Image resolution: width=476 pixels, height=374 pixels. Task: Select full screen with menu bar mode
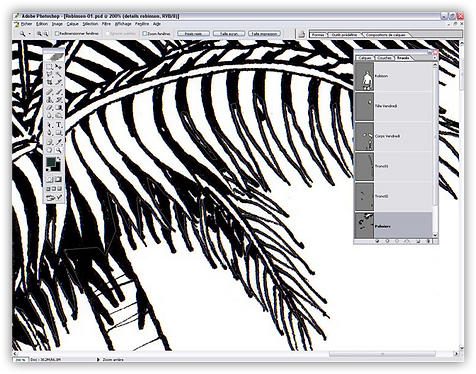(x=53, y=189)
